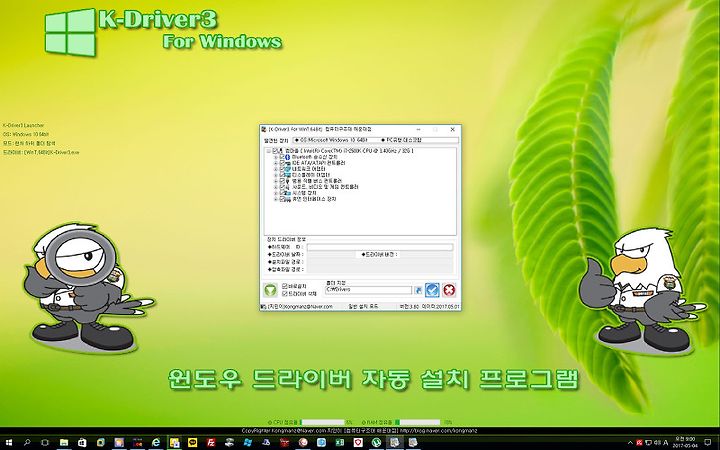
Task: Toggle the root computer node checkbox
Action: tap(275, 151)
